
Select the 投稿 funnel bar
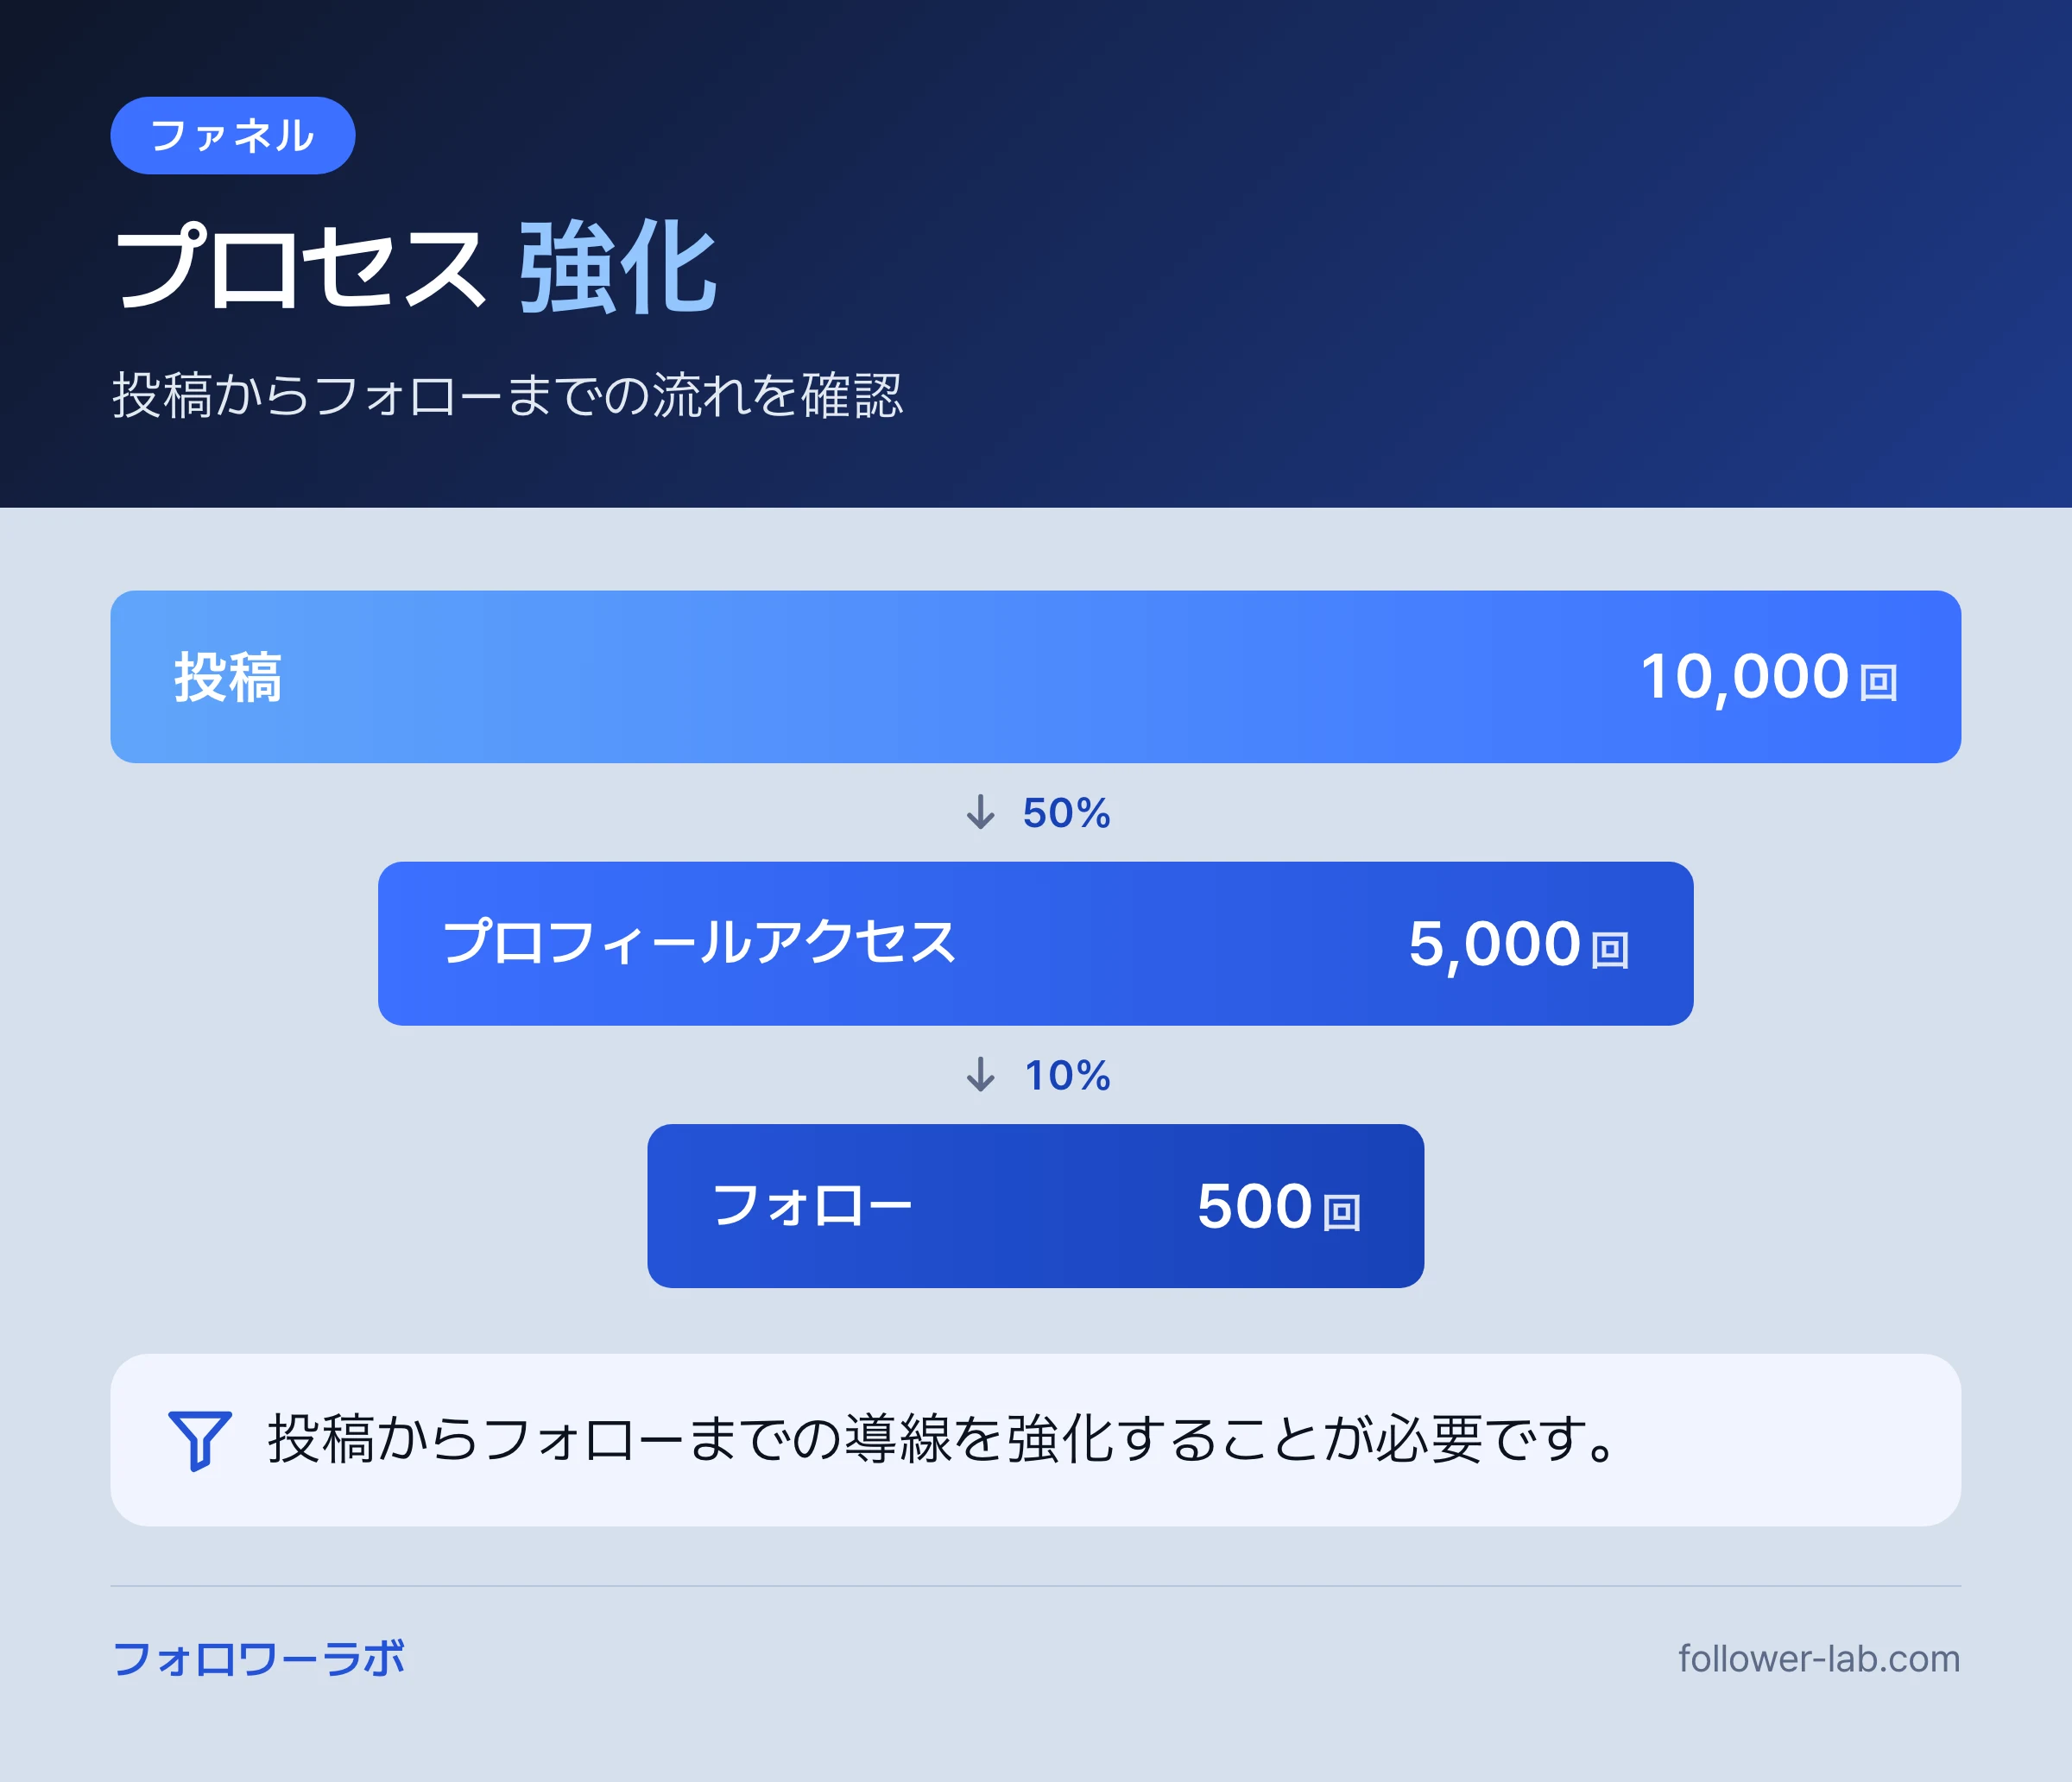[x=1035, y=677]
